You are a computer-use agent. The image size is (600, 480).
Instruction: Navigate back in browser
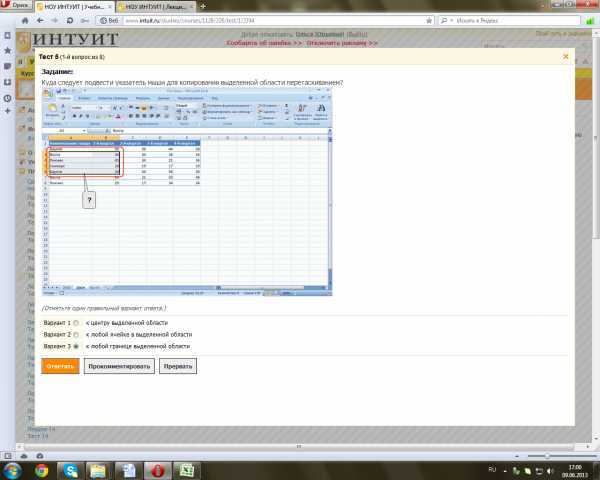(x=40, y=20)
